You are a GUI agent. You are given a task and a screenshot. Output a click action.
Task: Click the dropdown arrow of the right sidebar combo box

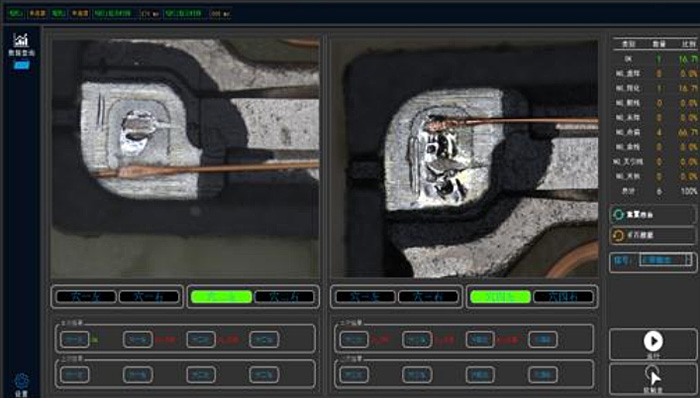(x=688, y=260)
